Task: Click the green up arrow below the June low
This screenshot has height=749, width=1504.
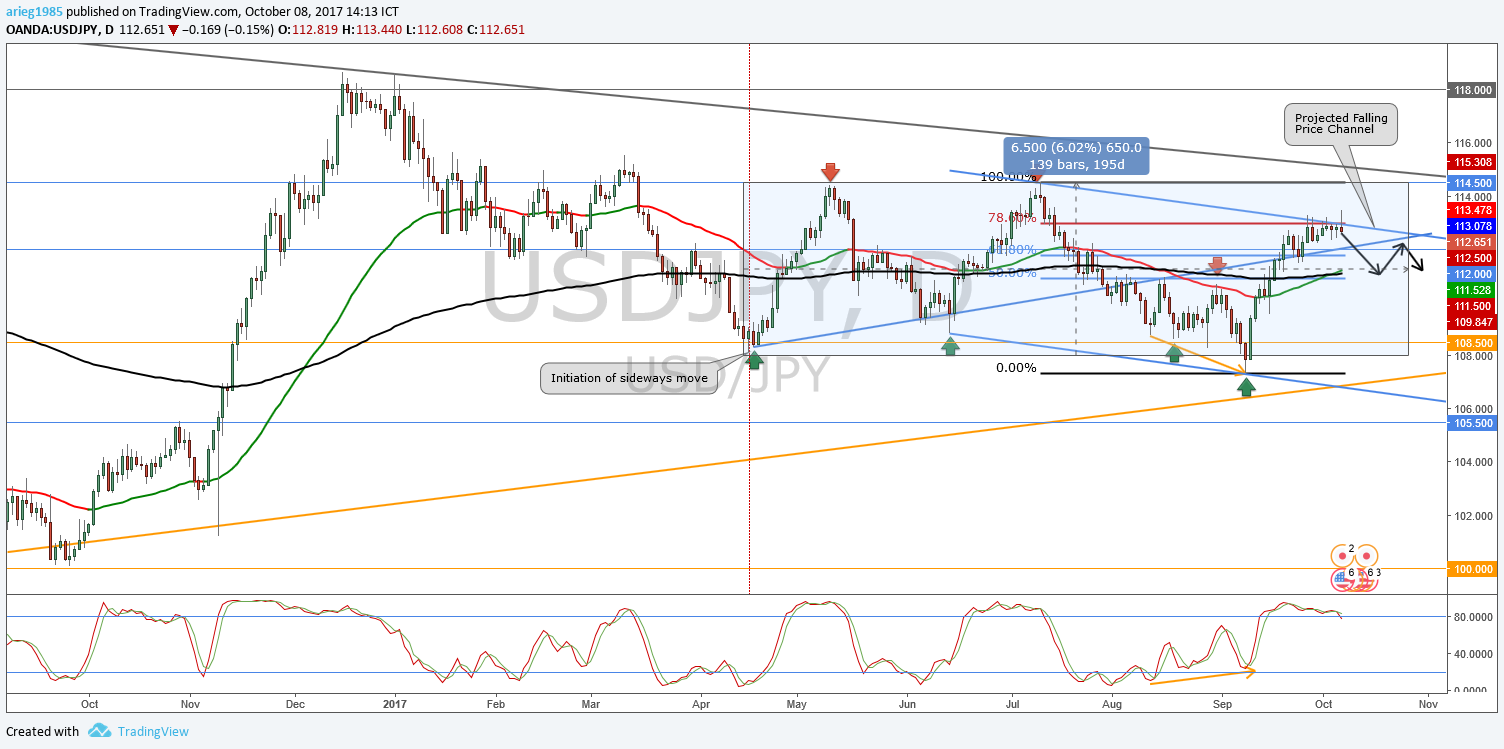Action: point(950,346)
